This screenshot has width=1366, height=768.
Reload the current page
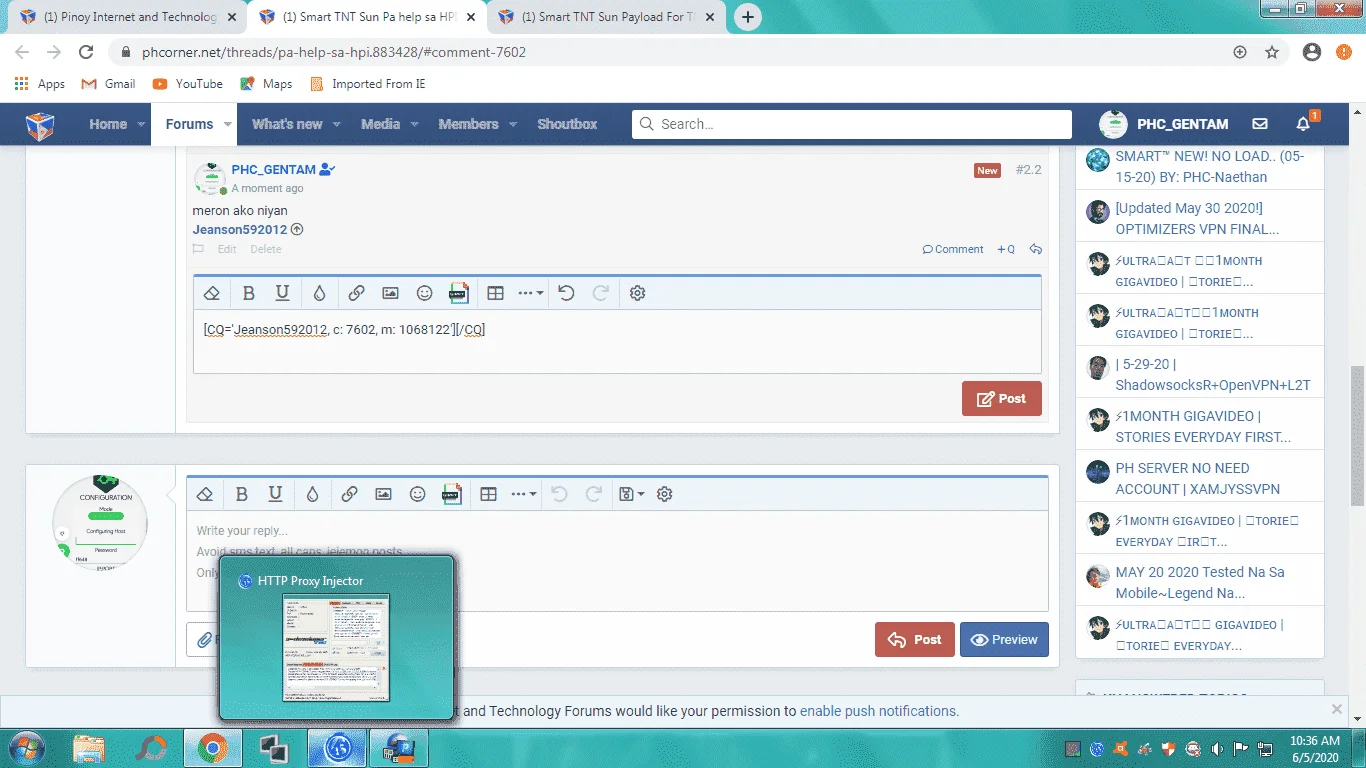click(x=86, y=52)
